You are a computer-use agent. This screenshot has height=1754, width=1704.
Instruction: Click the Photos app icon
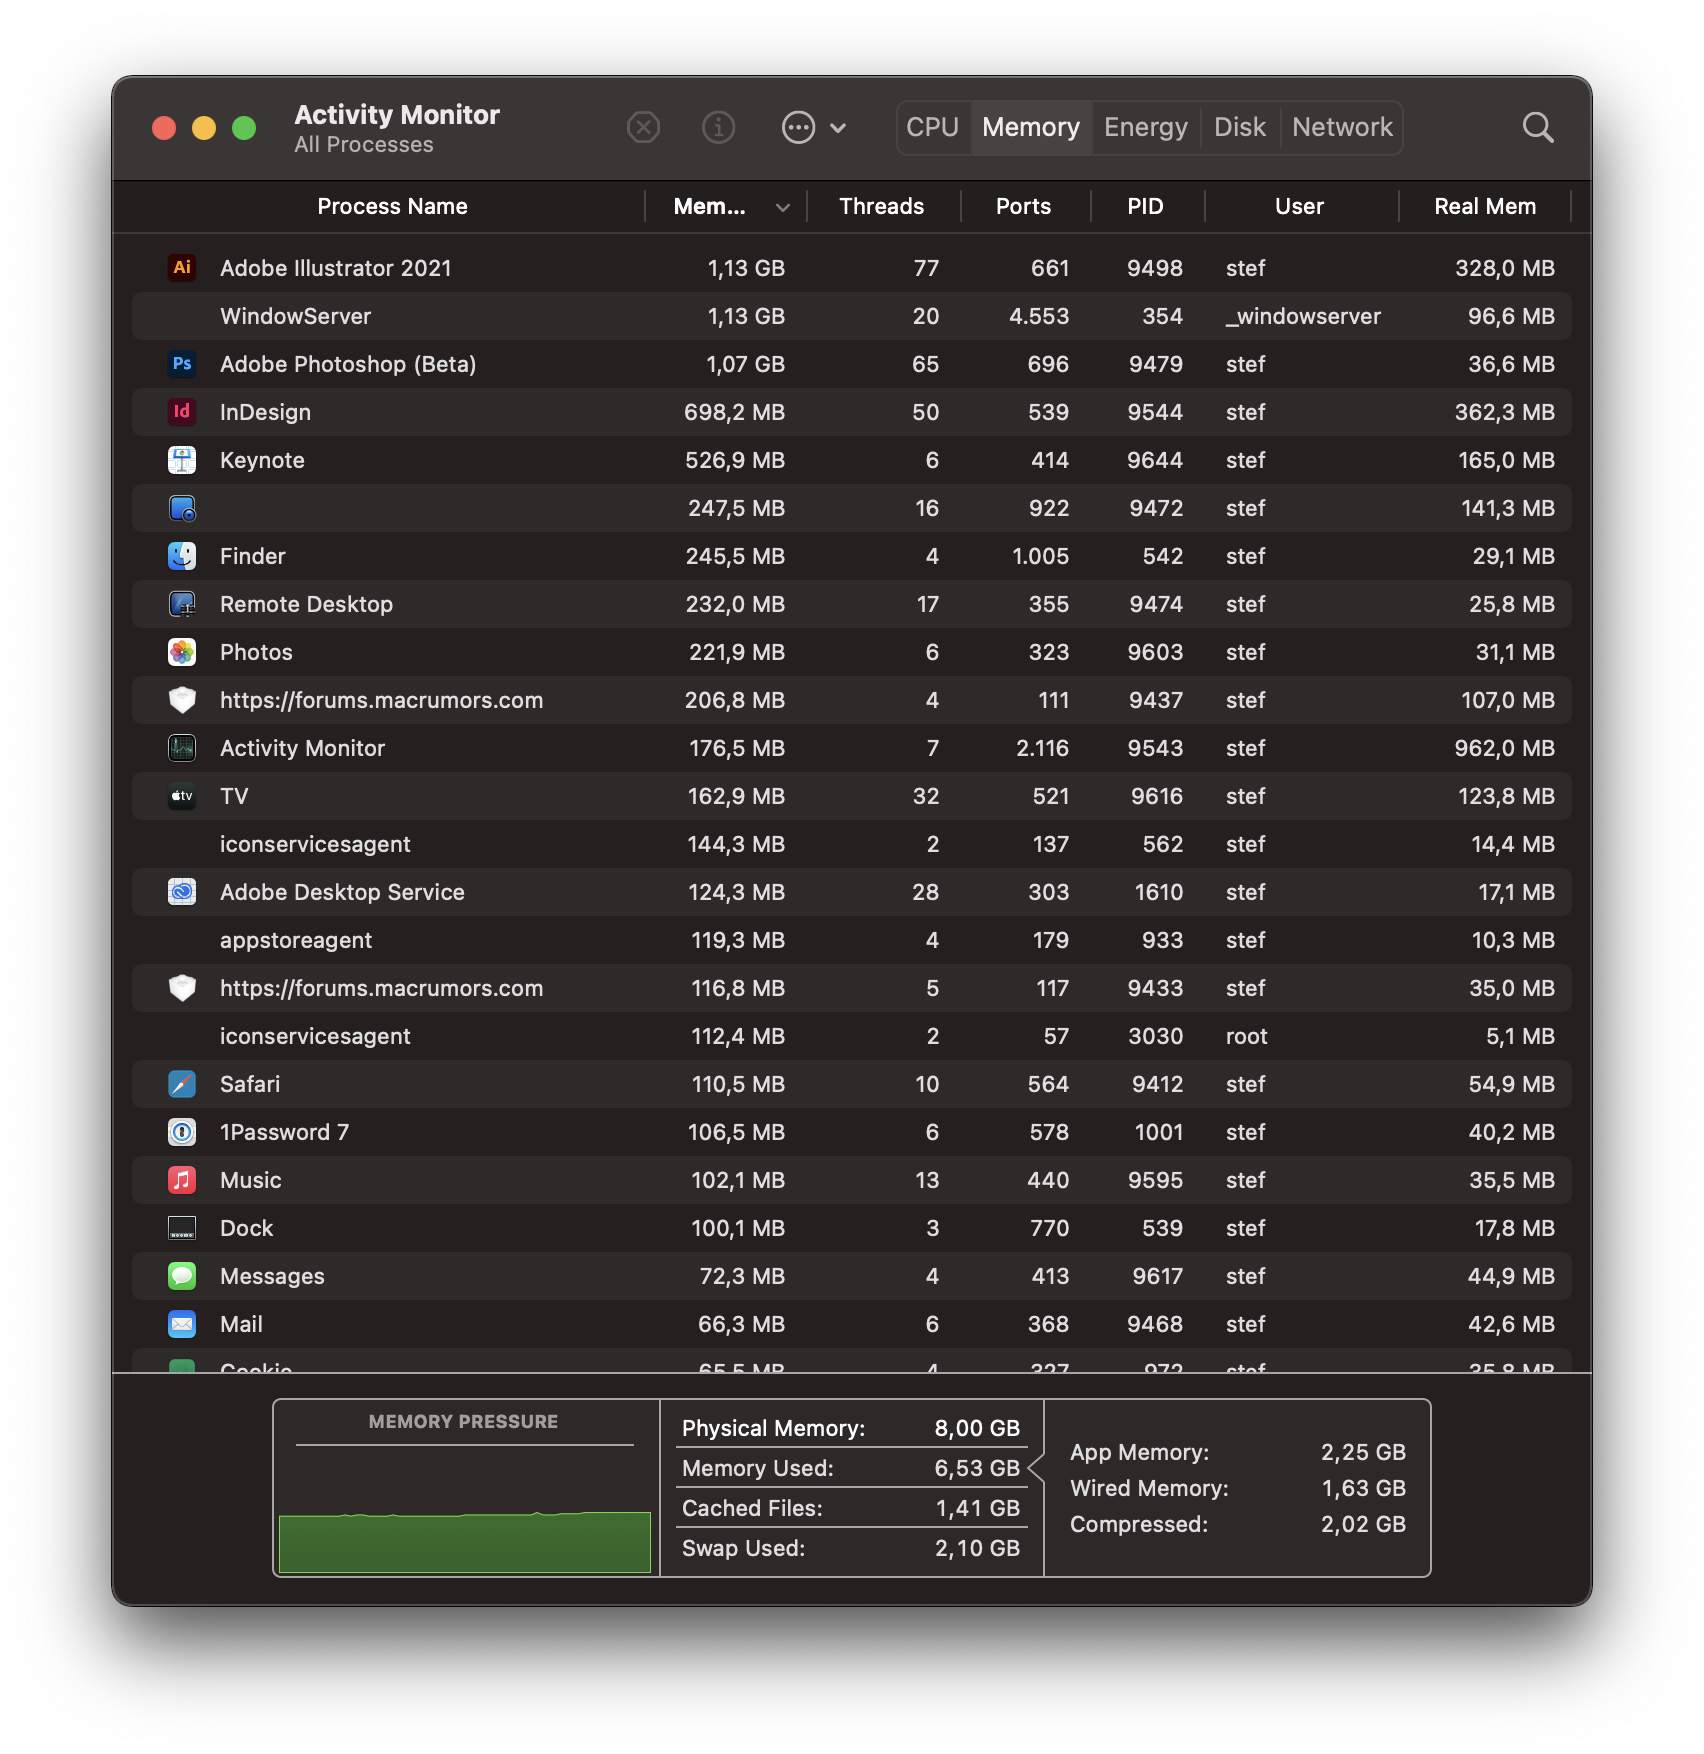click(182, 652)
